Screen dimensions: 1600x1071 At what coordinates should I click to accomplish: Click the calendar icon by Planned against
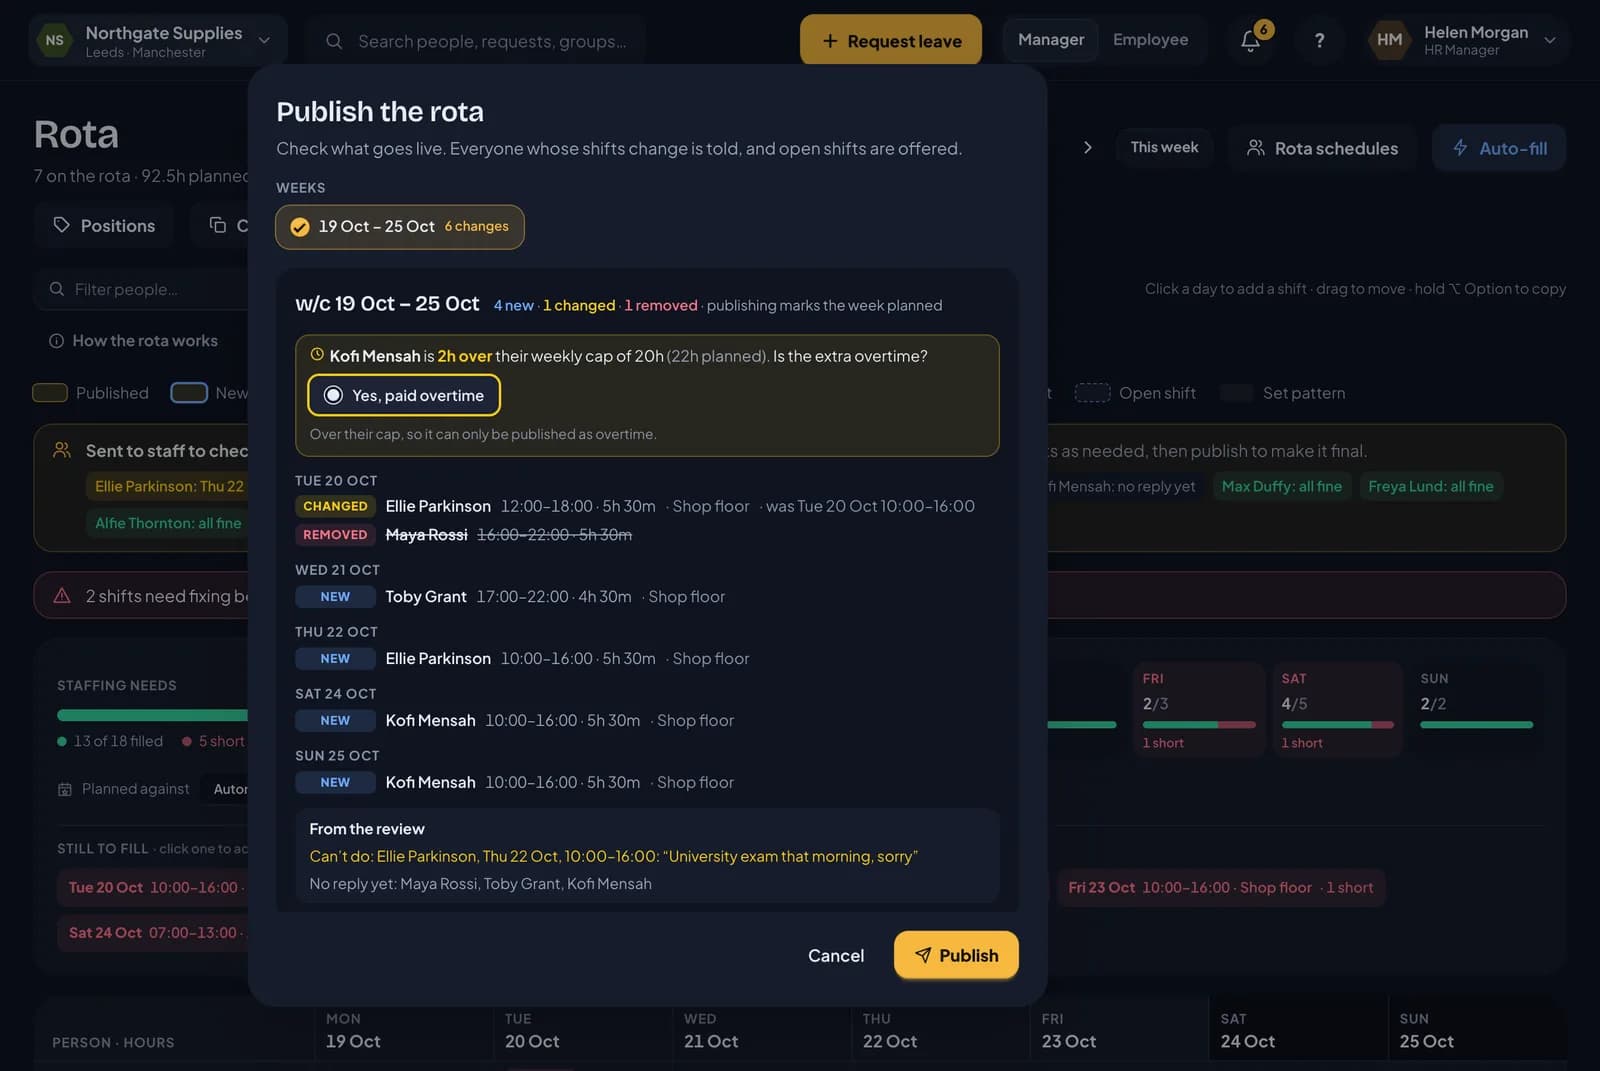[x=65, y=789]
